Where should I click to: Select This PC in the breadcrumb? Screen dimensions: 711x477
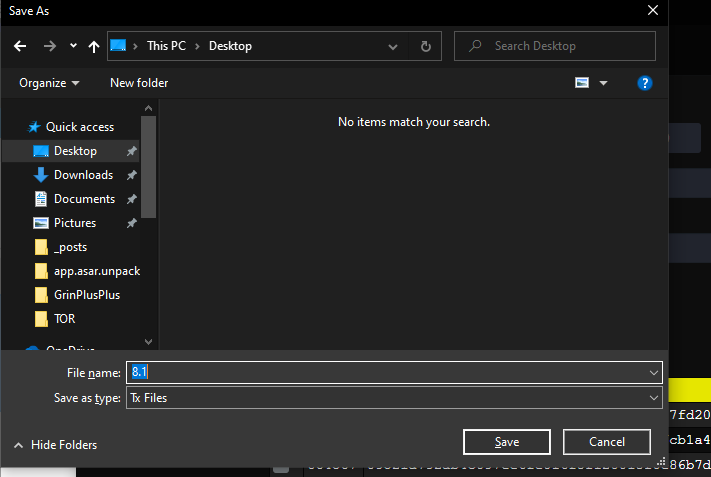166,46
